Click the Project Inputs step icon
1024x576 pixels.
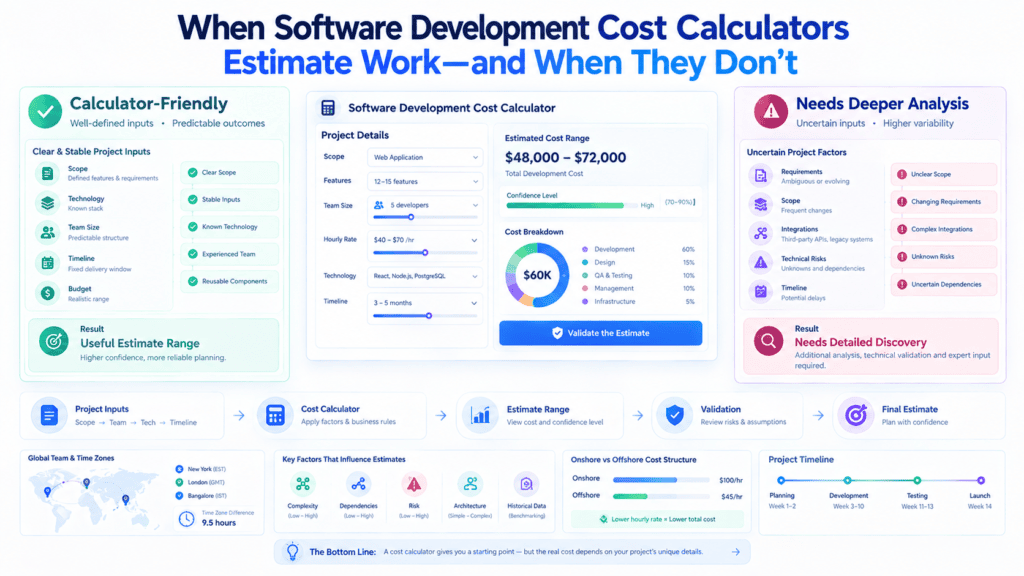(x=49, y=415)
